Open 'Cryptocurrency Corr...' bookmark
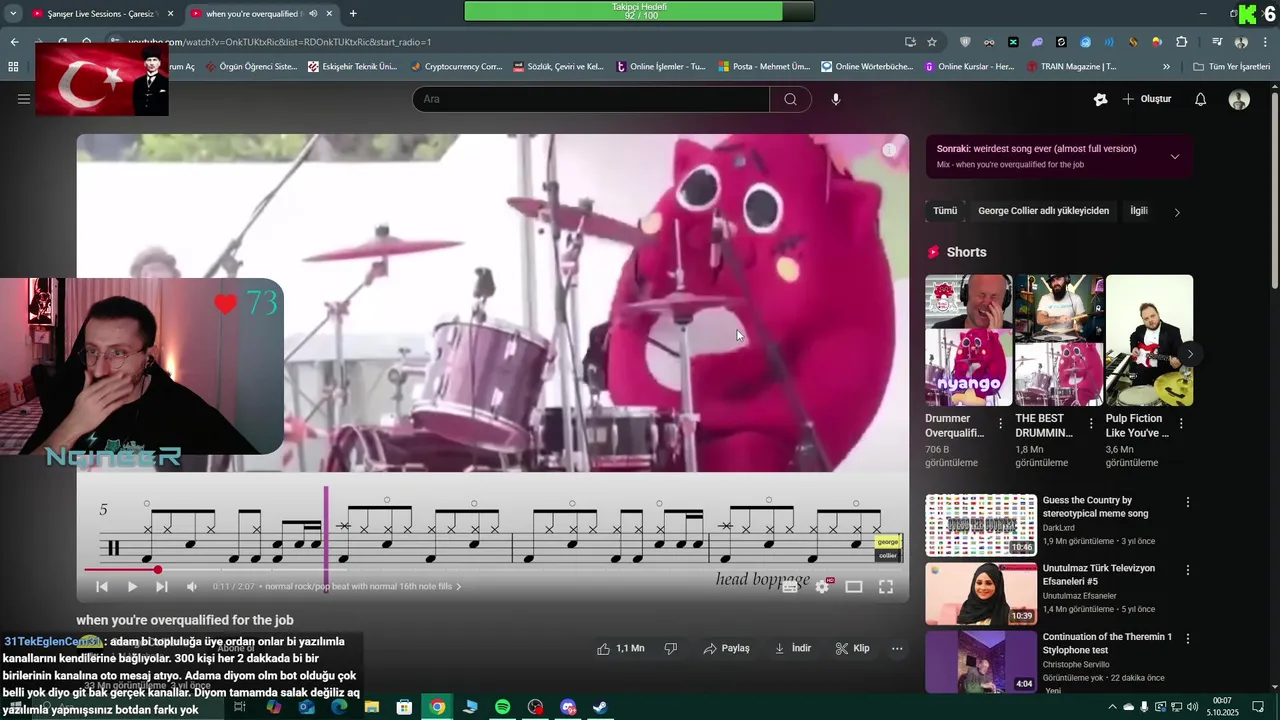1280x720 pixels. click(x=457, y=67)
